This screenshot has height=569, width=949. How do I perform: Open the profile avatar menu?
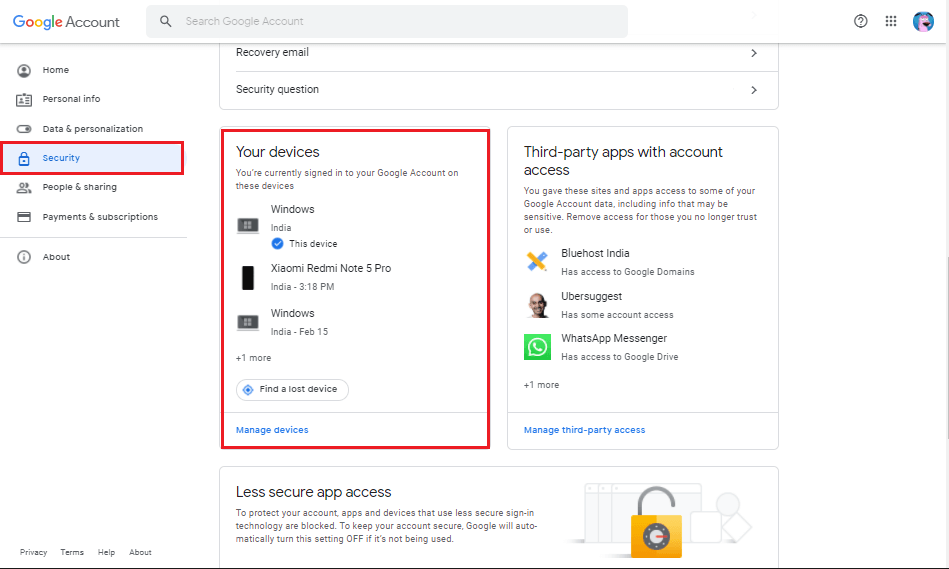point(923,21)
